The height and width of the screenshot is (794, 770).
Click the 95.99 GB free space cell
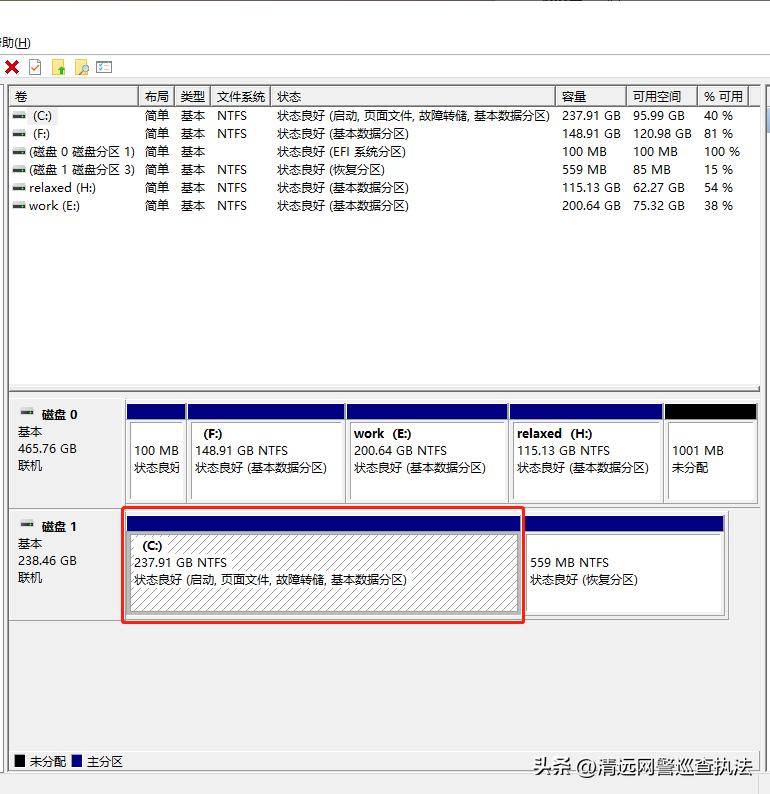[658, 116]
